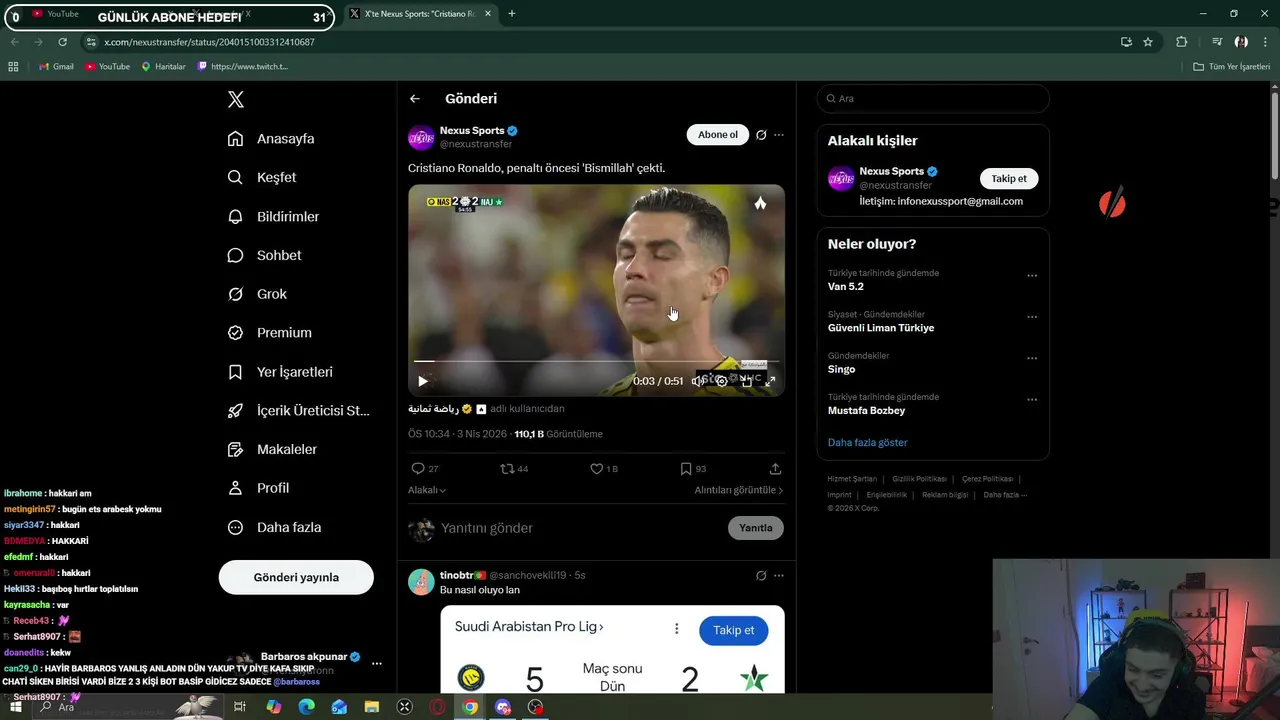Go back with the Gönderi arrow
This screenshot has width=1280, height=720.
415,99
